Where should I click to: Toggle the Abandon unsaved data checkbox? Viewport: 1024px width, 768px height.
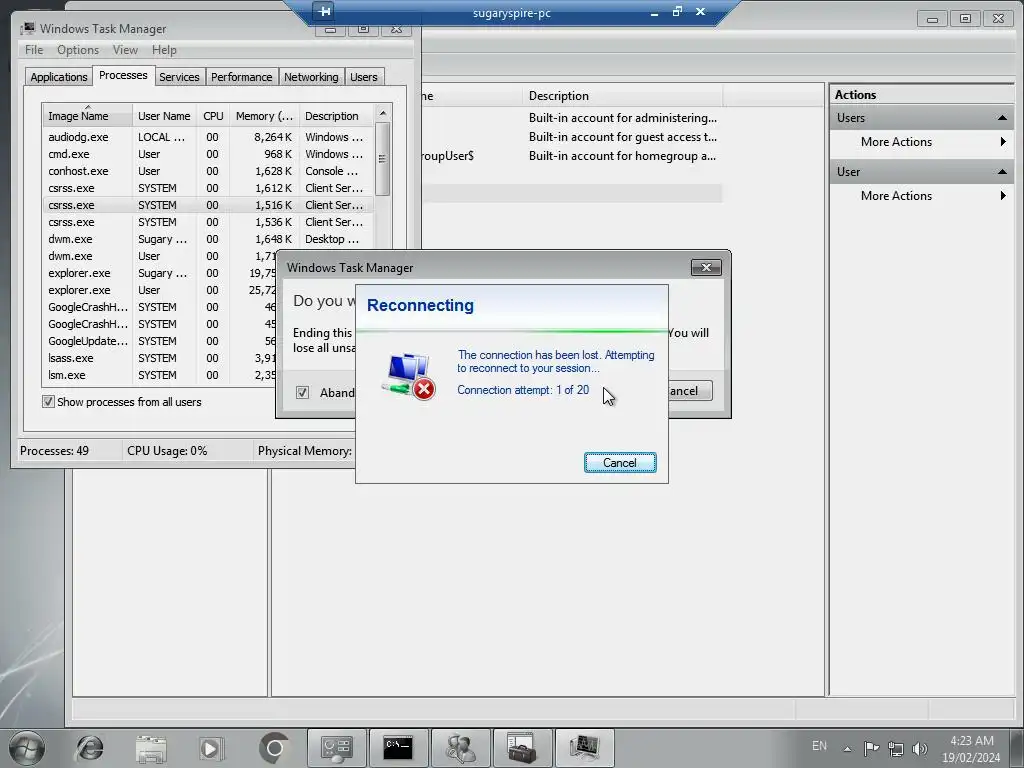pos(302,392)
